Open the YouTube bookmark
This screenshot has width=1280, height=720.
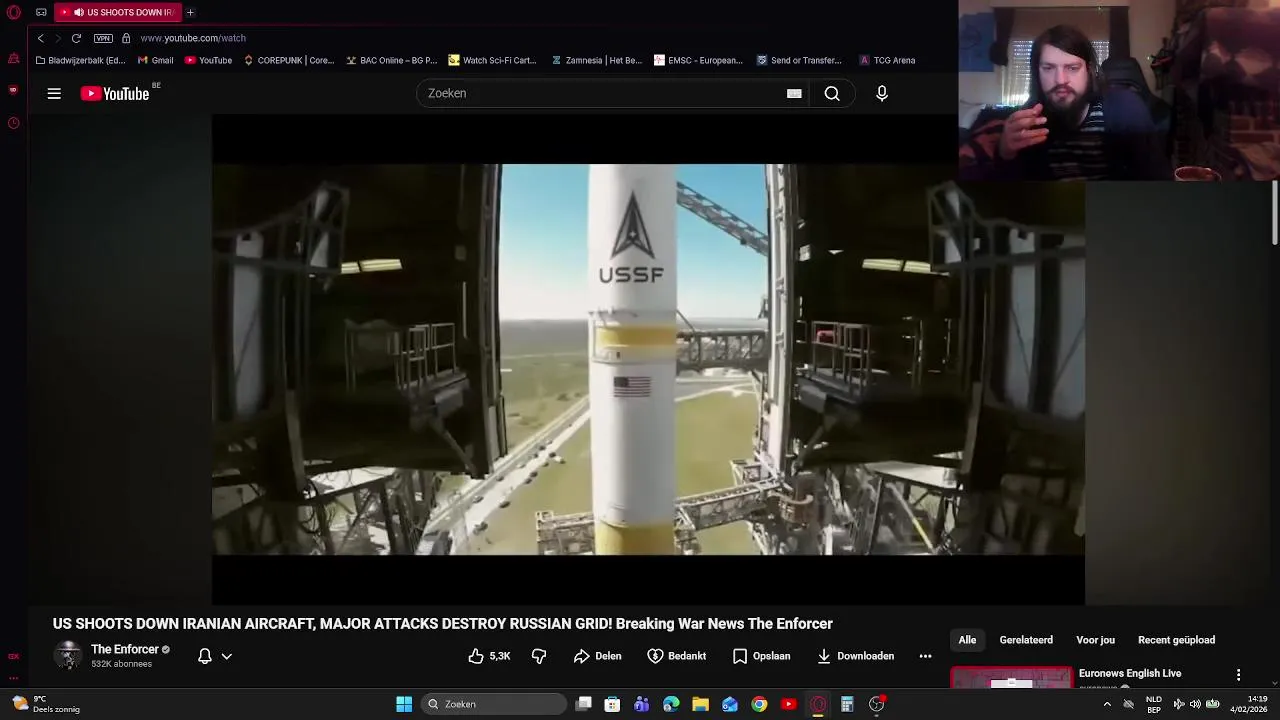point(208,60)
